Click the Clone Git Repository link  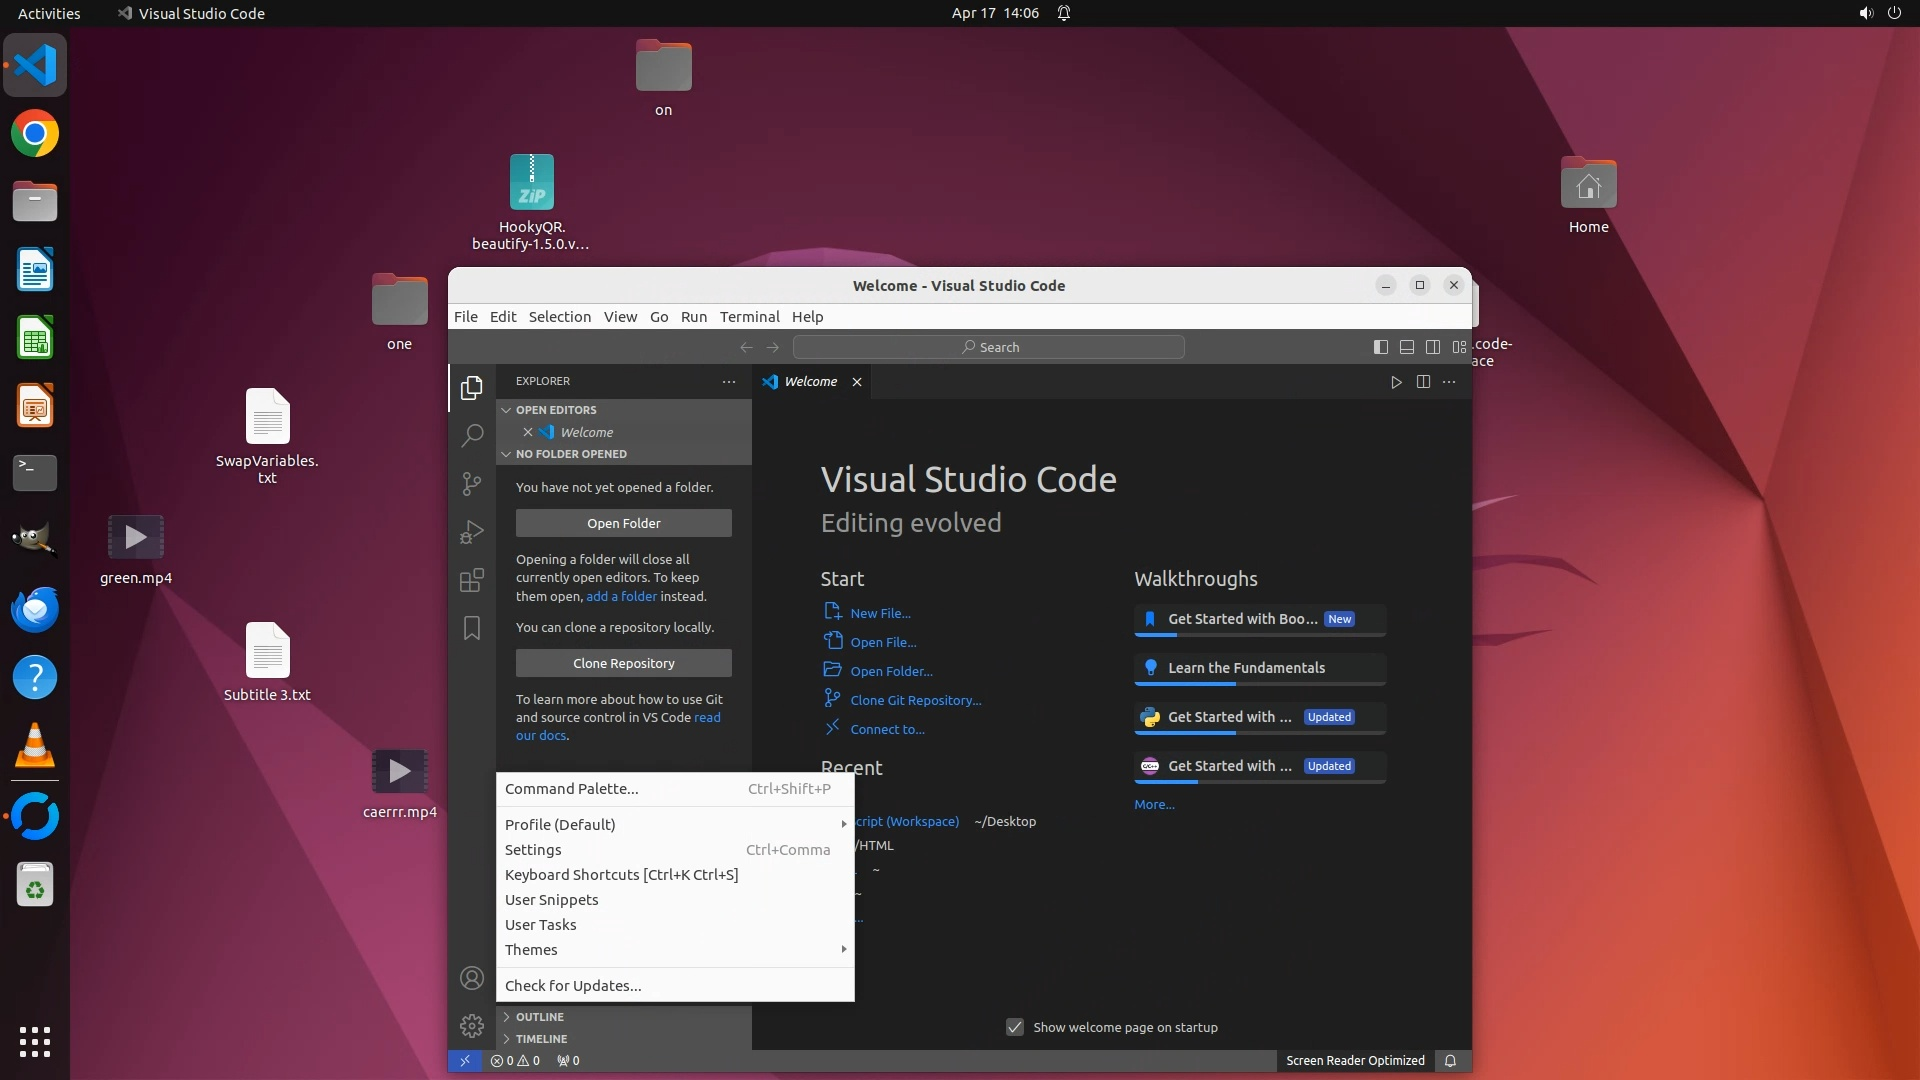click(x=915, y=700)
